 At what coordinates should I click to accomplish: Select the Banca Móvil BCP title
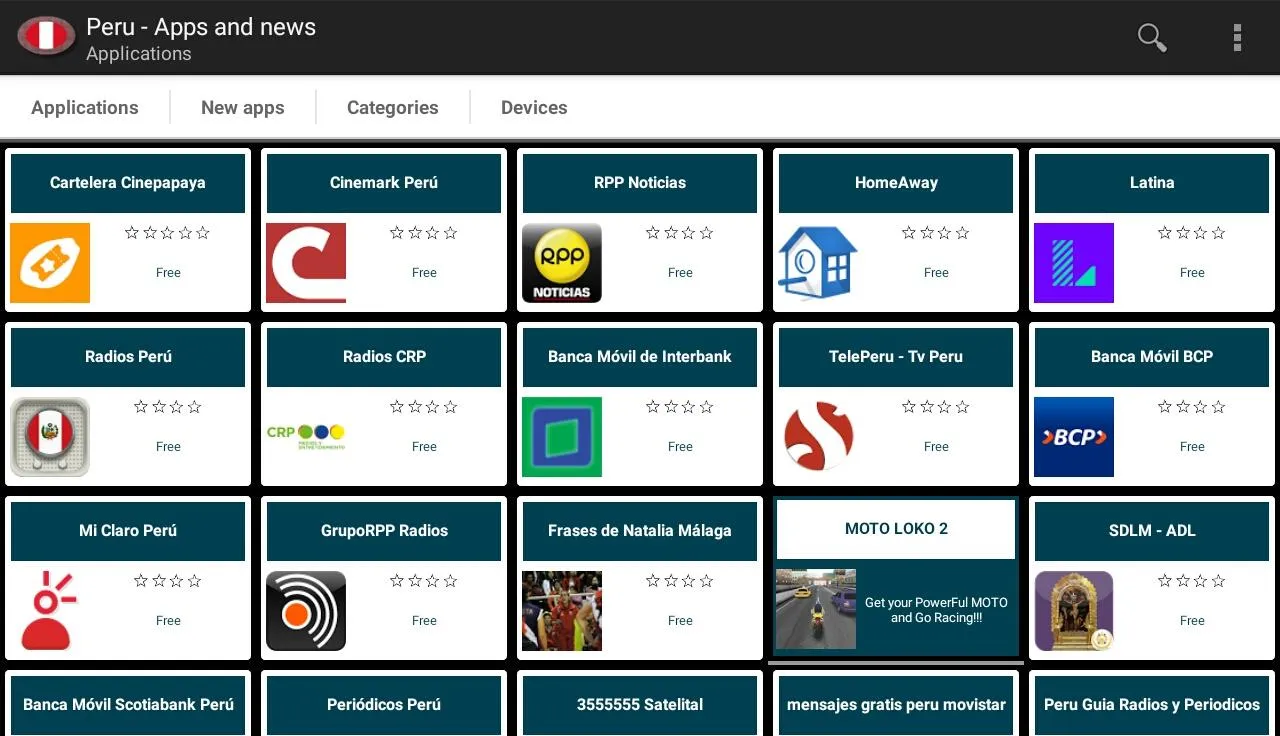1152,357
